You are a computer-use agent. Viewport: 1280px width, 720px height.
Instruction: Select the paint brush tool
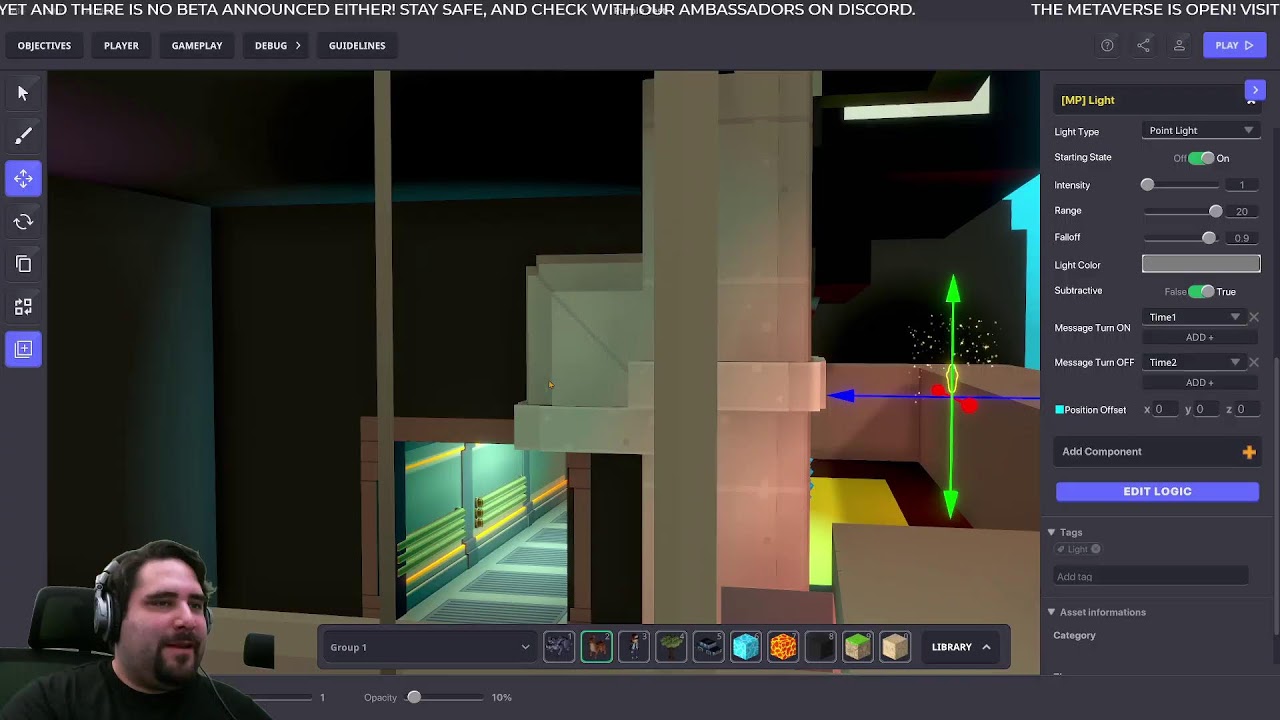pyautogui.click(x=23, y=136)
